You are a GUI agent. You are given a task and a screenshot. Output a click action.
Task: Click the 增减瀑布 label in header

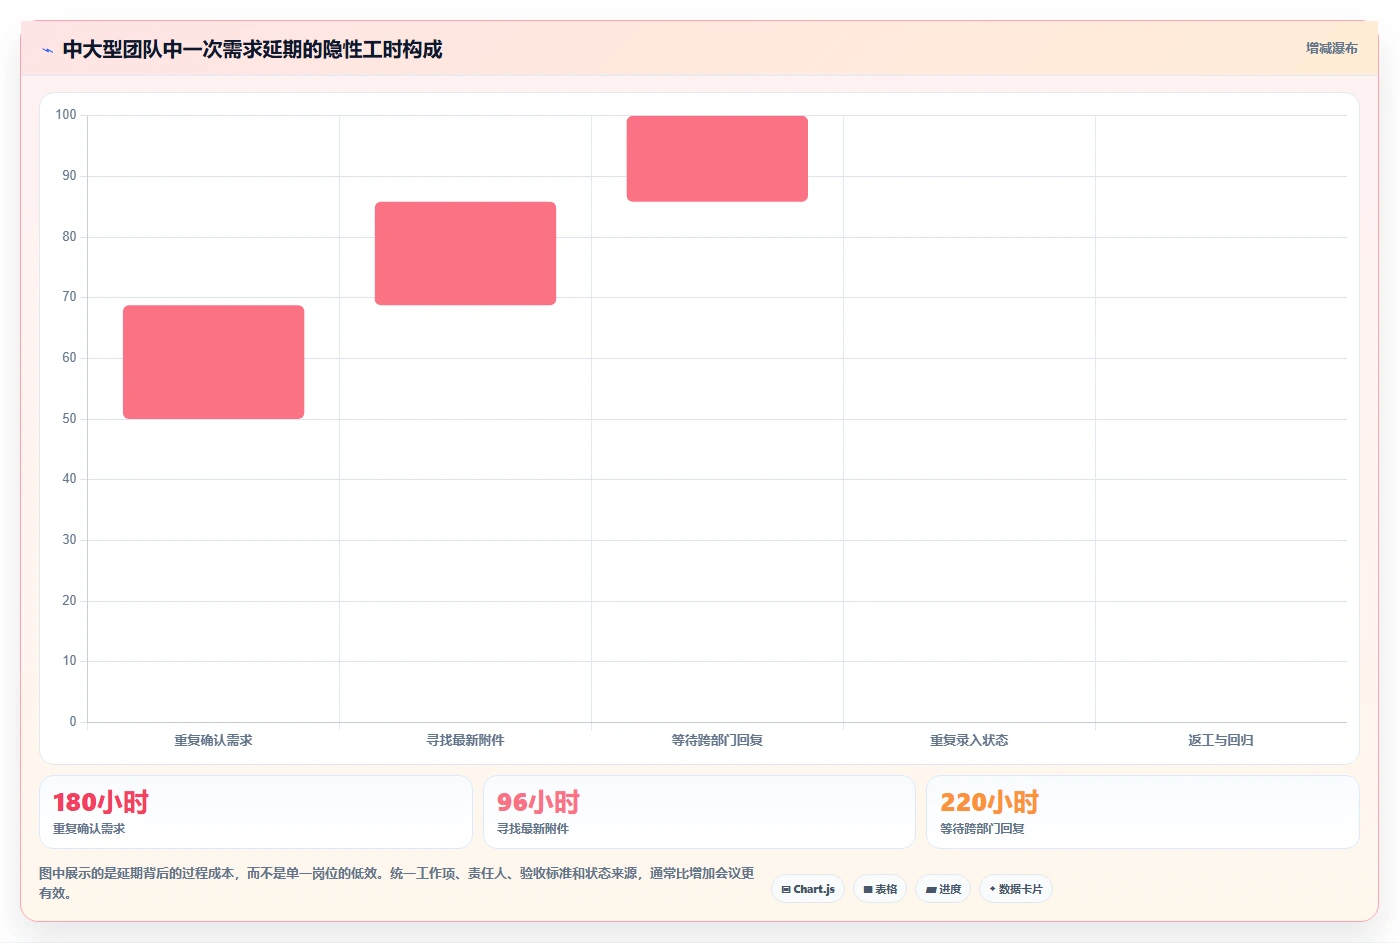1331,48
